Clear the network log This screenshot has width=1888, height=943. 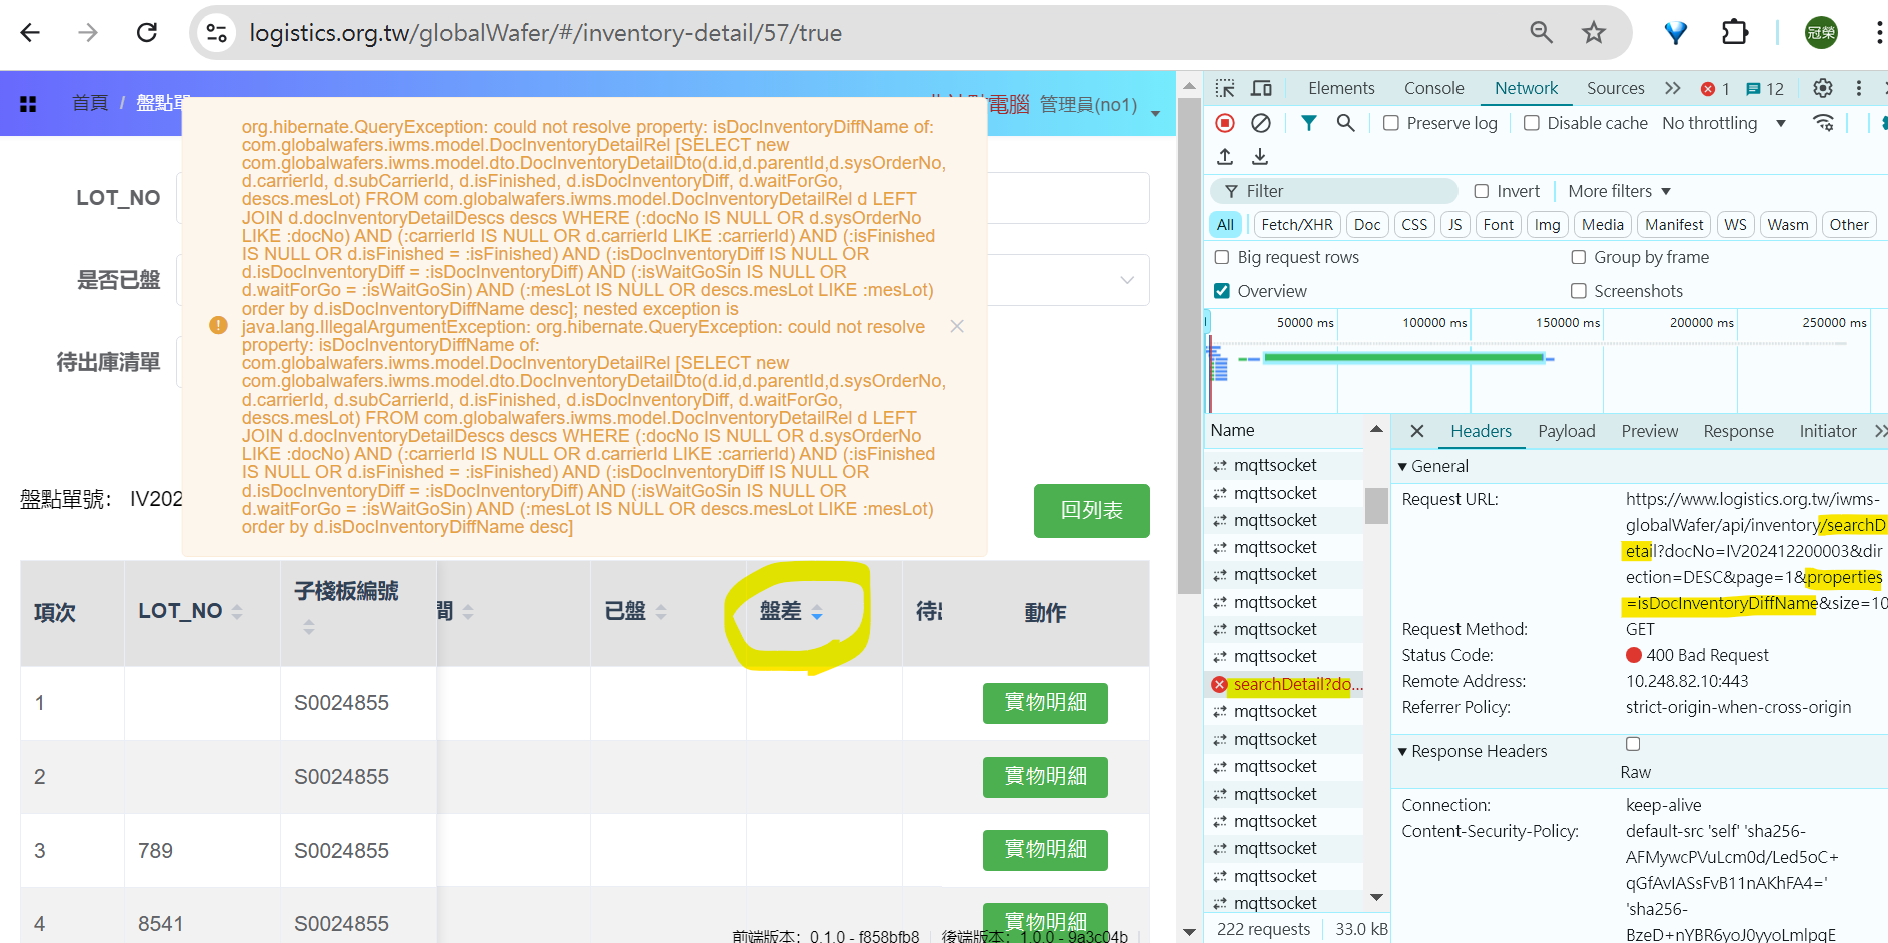coord(1261,123)
